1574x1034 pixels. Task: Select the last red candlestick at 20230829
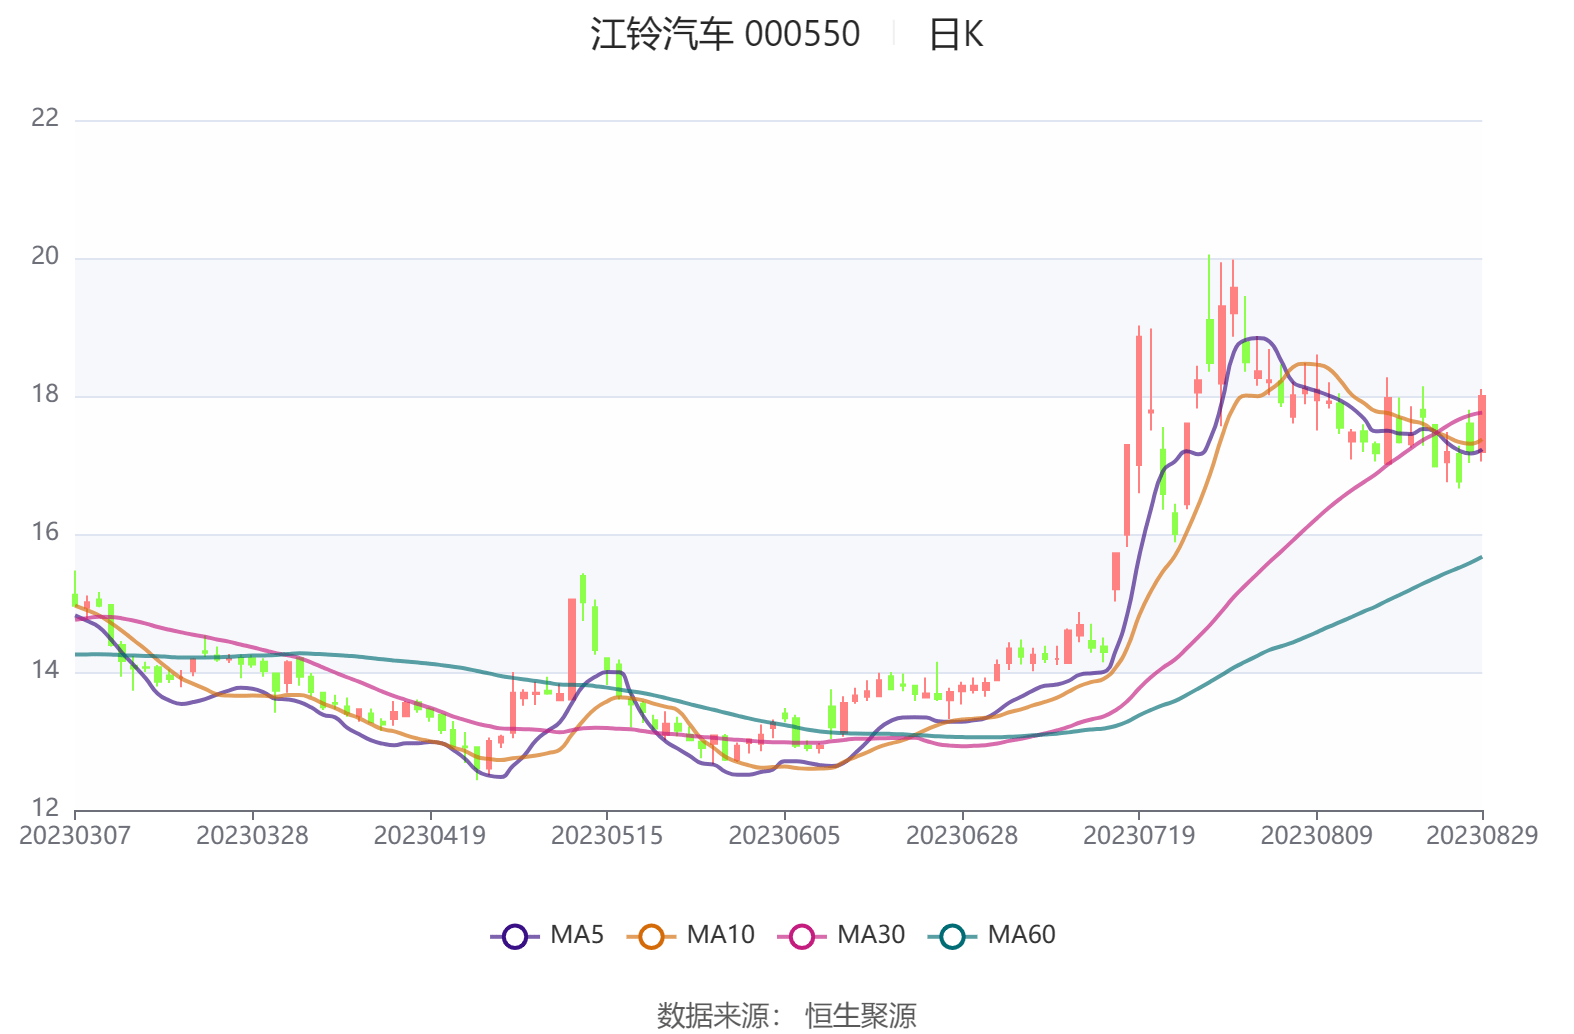pyautogui.click(x=1481, y=424)
